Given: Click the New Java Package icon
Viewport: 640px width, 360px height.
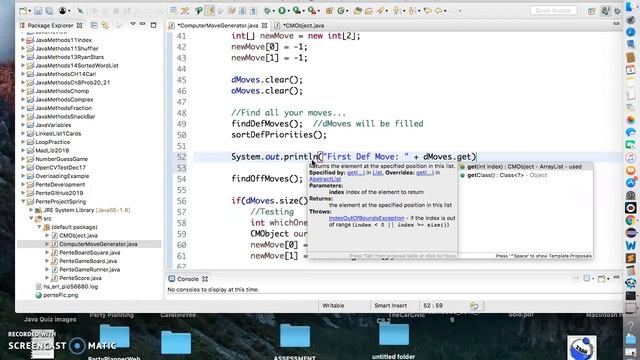Looking at the screenshot, I should (x=329, y=11).
